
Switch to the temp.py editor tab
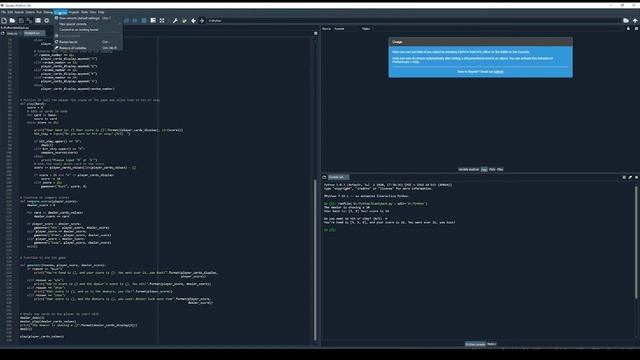tap(12, 33)
